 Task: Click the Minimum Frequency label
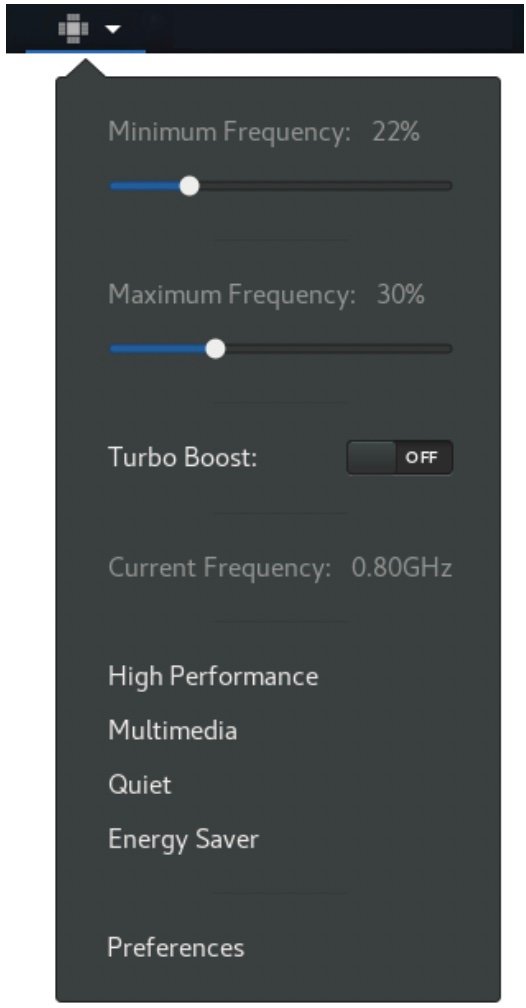point(230,132)
